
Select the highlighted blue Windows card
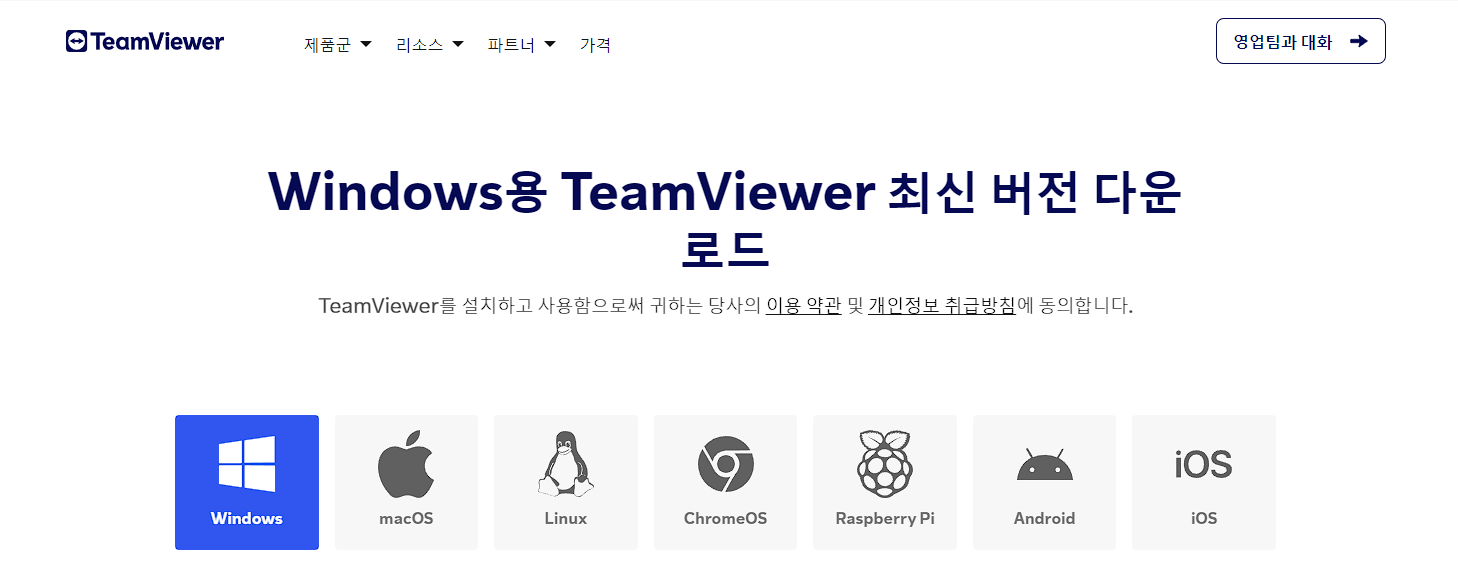[246, 482]
